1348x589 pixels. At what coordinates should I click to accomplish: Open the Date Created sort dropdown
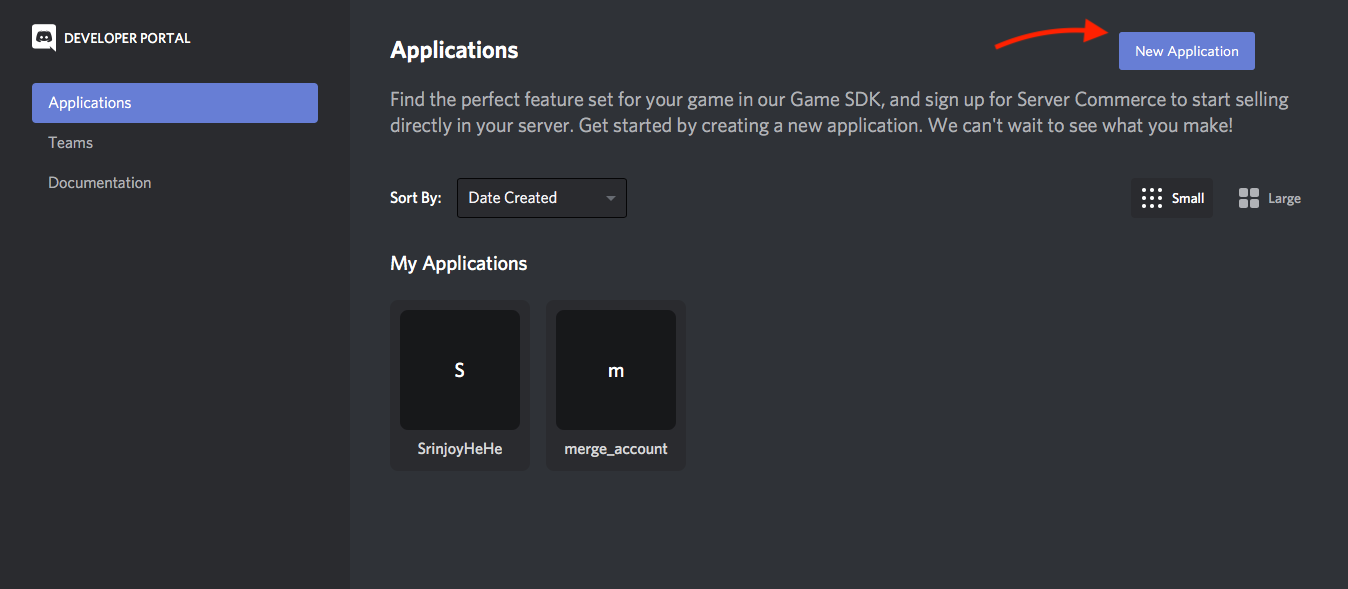[530, 198]
